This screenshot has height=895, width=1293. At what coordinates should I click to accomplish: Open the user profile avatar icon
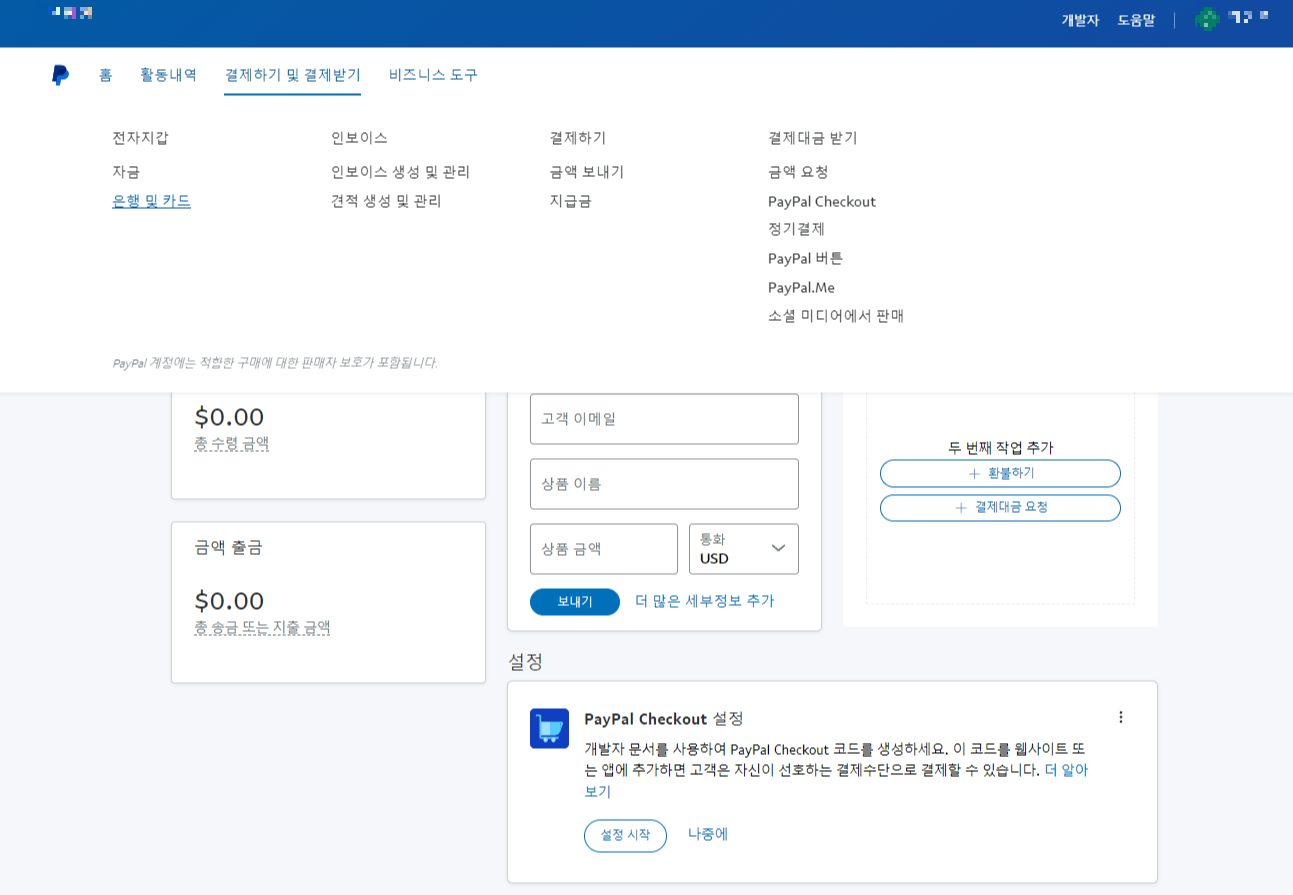[1207, 18]
